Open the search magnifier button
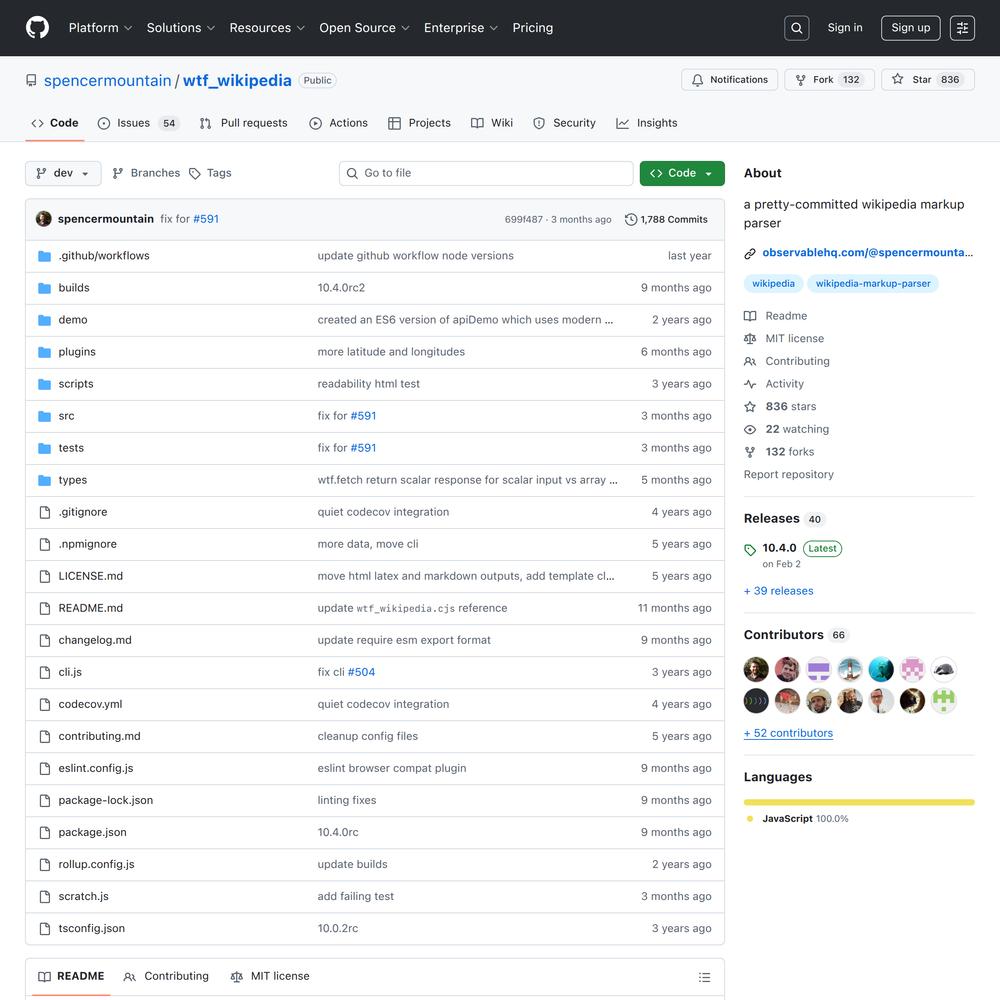The width and height of the screenshot is (1000, 1000). click(x=797, y=28)
